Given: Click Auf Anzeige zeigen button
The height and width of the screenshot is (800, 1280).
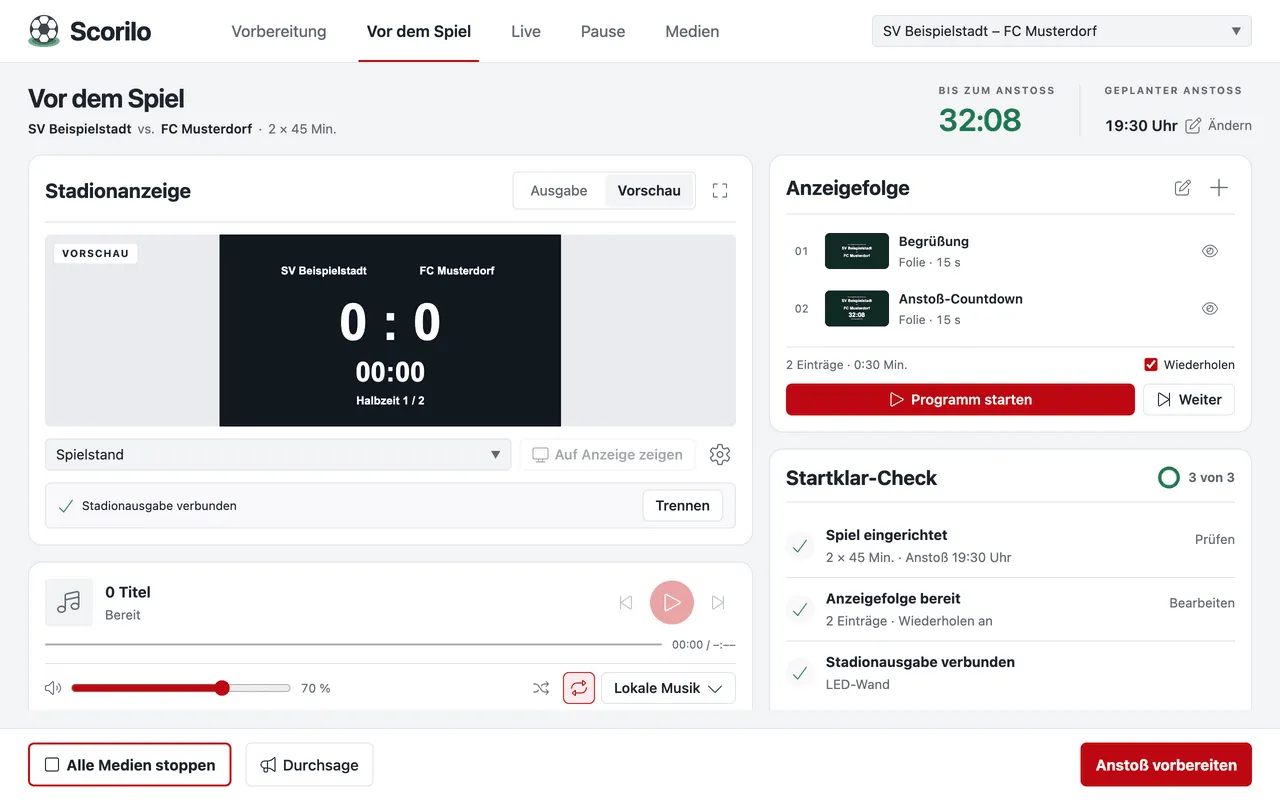Looking at the screenshot, I should click(608, 454).
